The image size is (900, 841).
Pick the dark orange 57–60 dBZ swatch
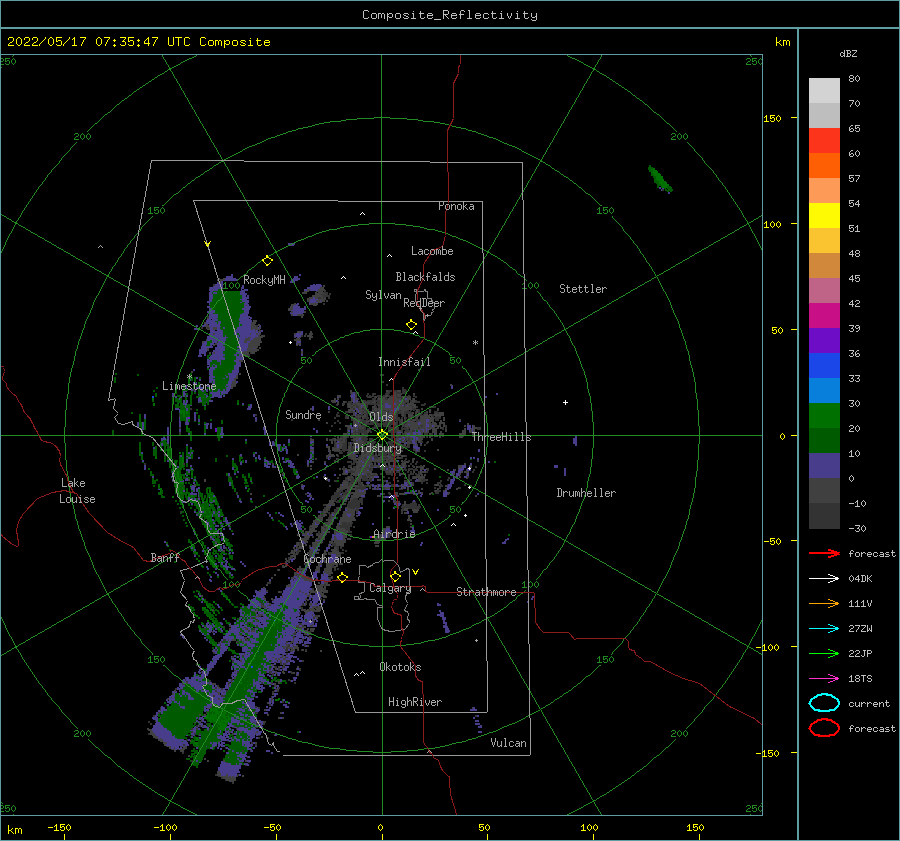coord(824,165)
